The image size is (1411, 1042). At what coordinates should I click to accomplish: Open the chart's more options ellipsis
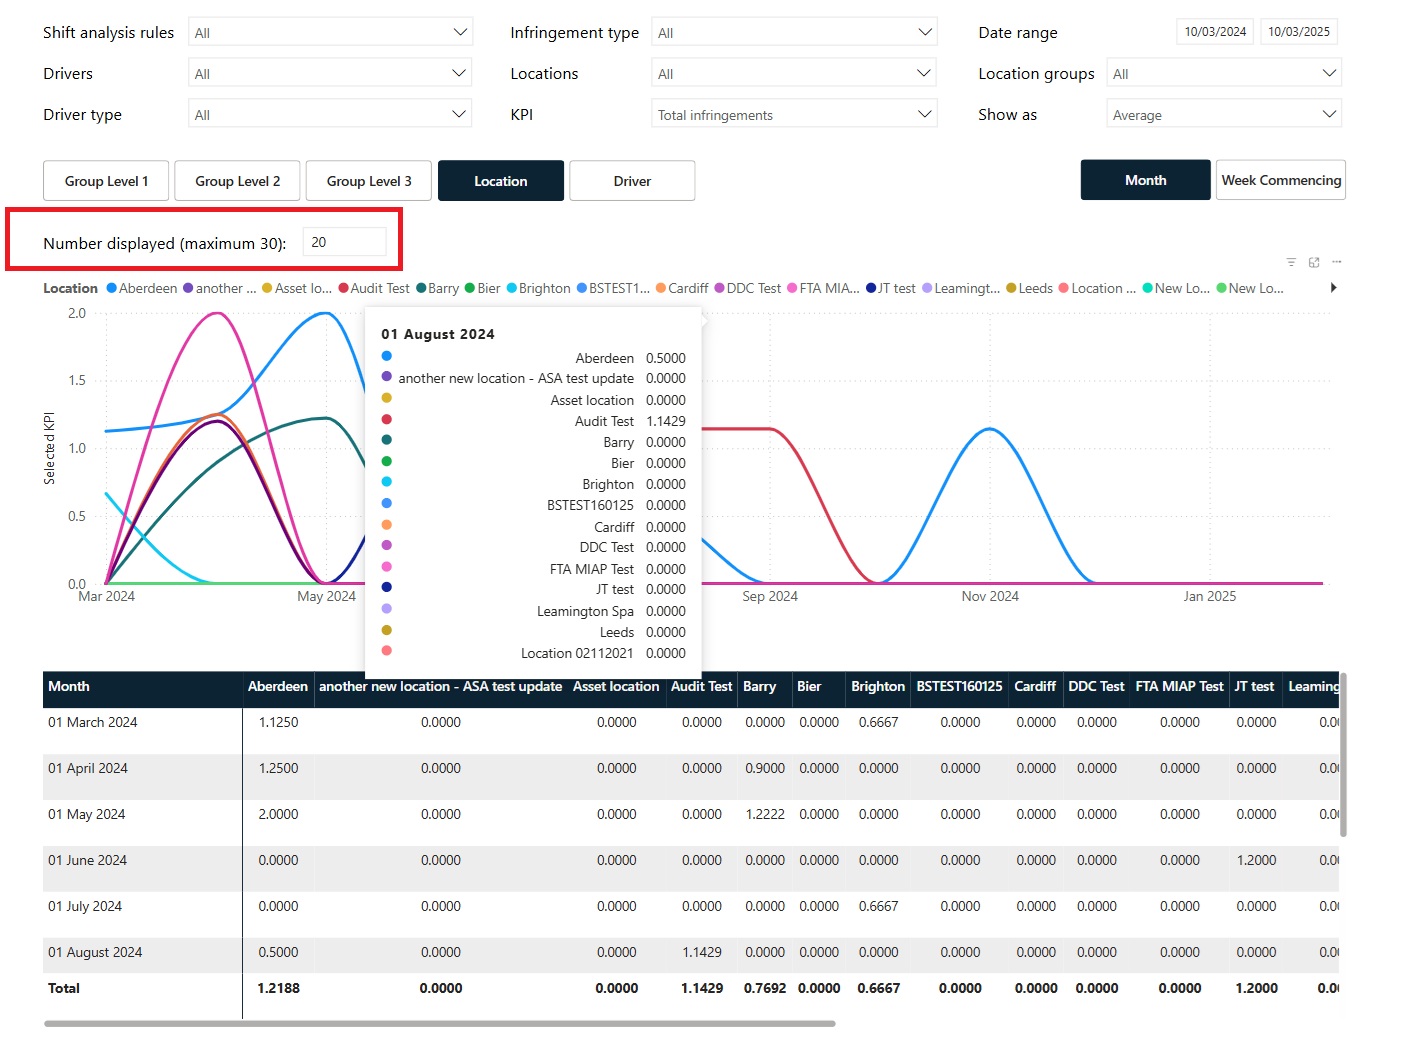pos(1337,262)
